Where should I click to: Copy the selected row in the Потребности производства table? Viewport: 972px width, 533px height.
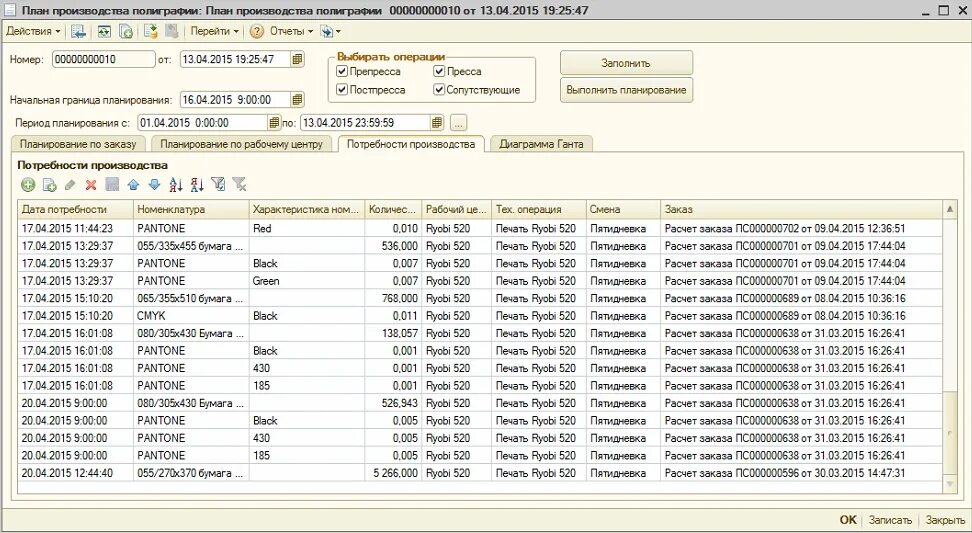pyautogui.click(x=50, y=184)
